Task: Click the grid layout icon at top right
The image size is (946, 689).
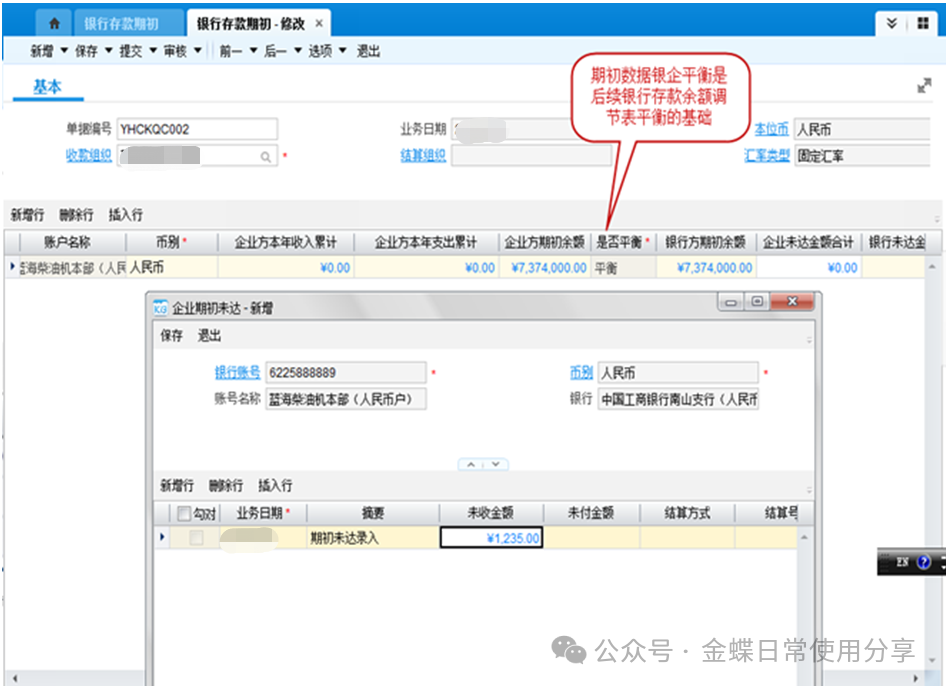Action: (922, 24)
